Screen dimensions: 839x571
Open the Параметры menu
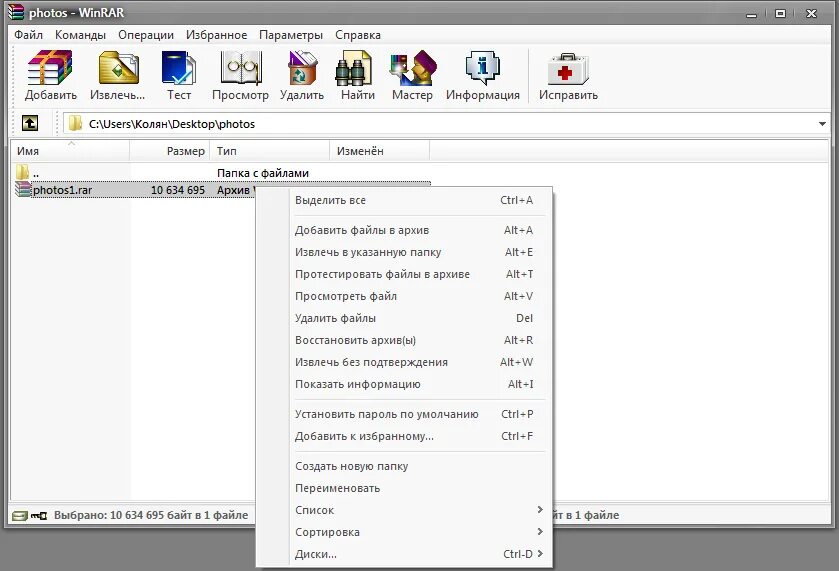[291, 35]
